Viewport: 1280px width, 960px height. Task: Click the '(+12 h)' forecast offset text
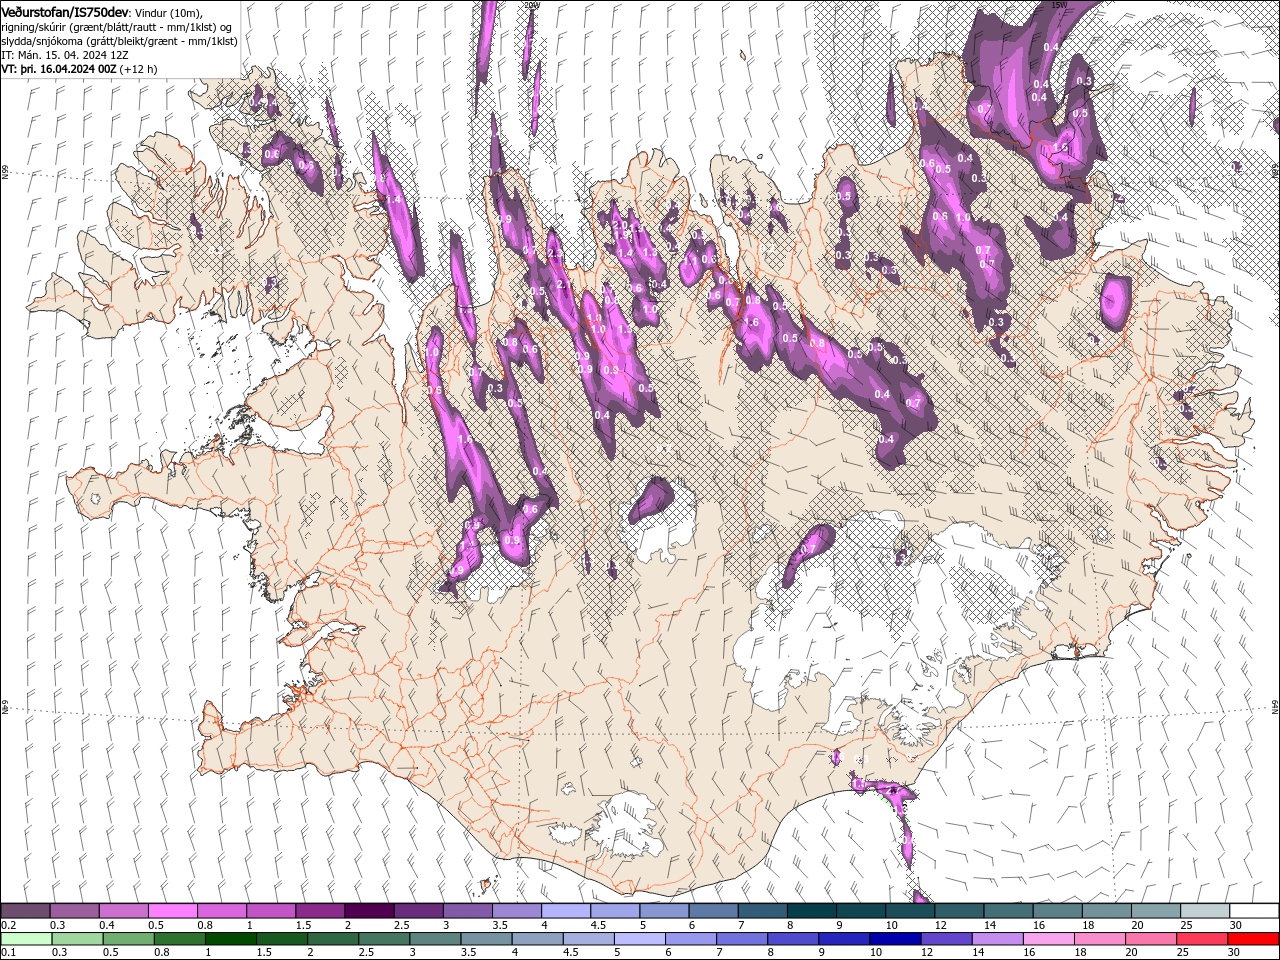click(139, 69)
